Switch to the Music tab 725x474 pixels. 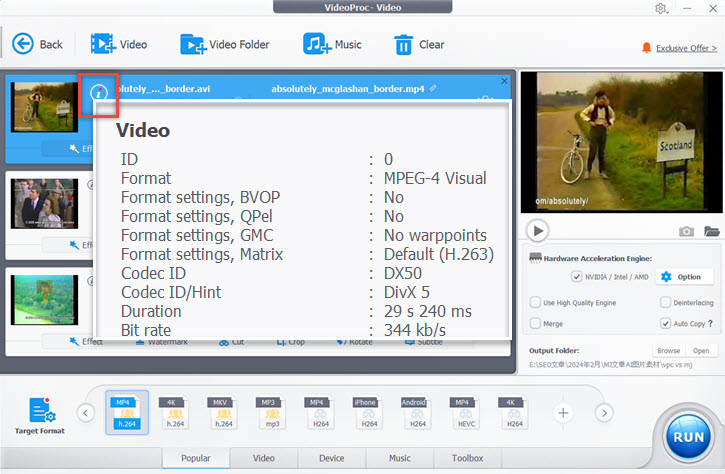click(399, 458)
